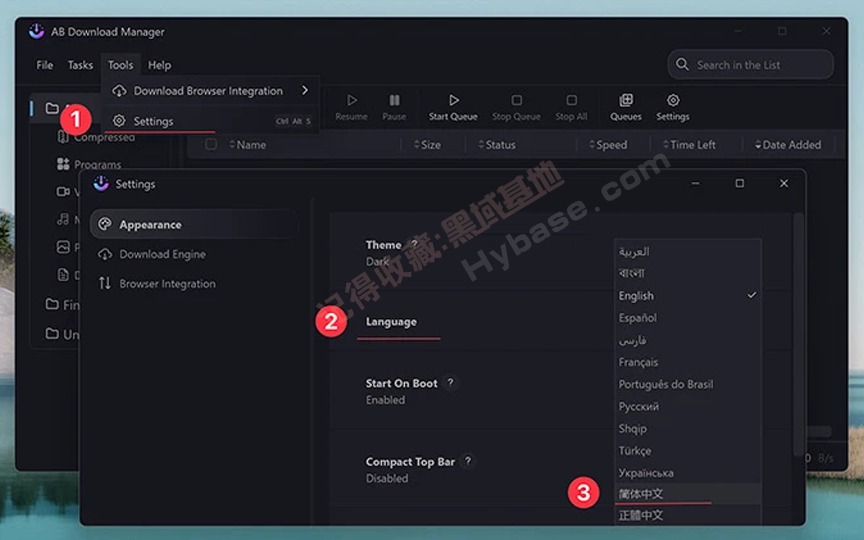Choose 简体中文 language option
Viewport: 864px width, 540px height.
[688, 494]
